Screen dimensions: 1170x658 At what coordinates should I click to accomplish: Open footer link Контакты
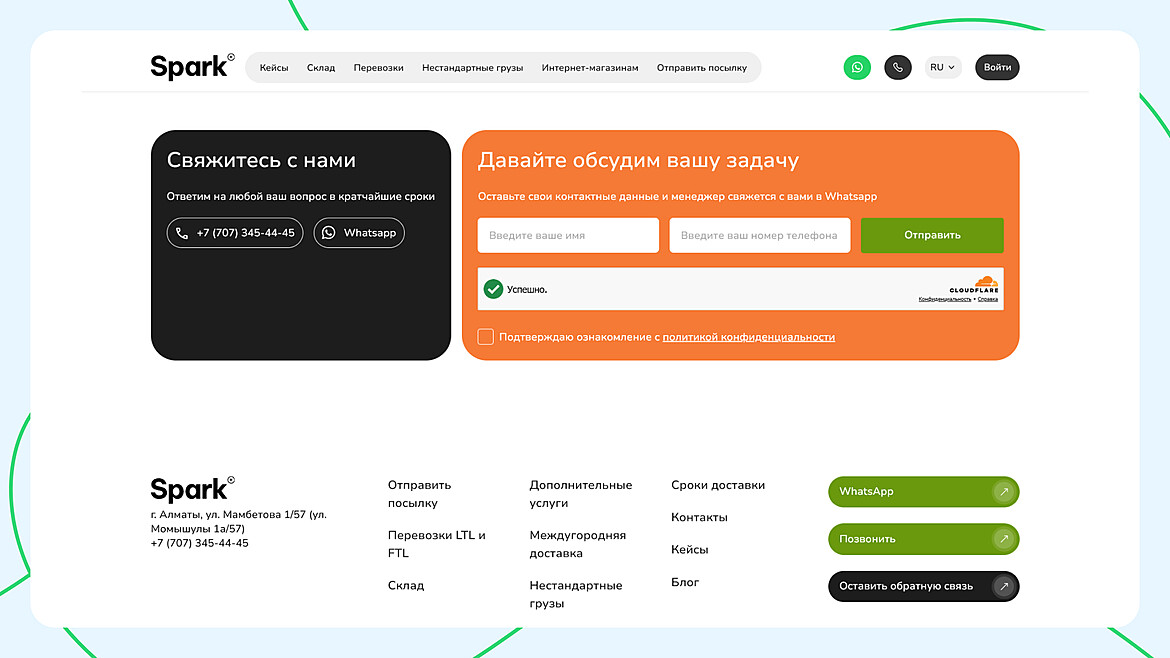tap(699, 517)
